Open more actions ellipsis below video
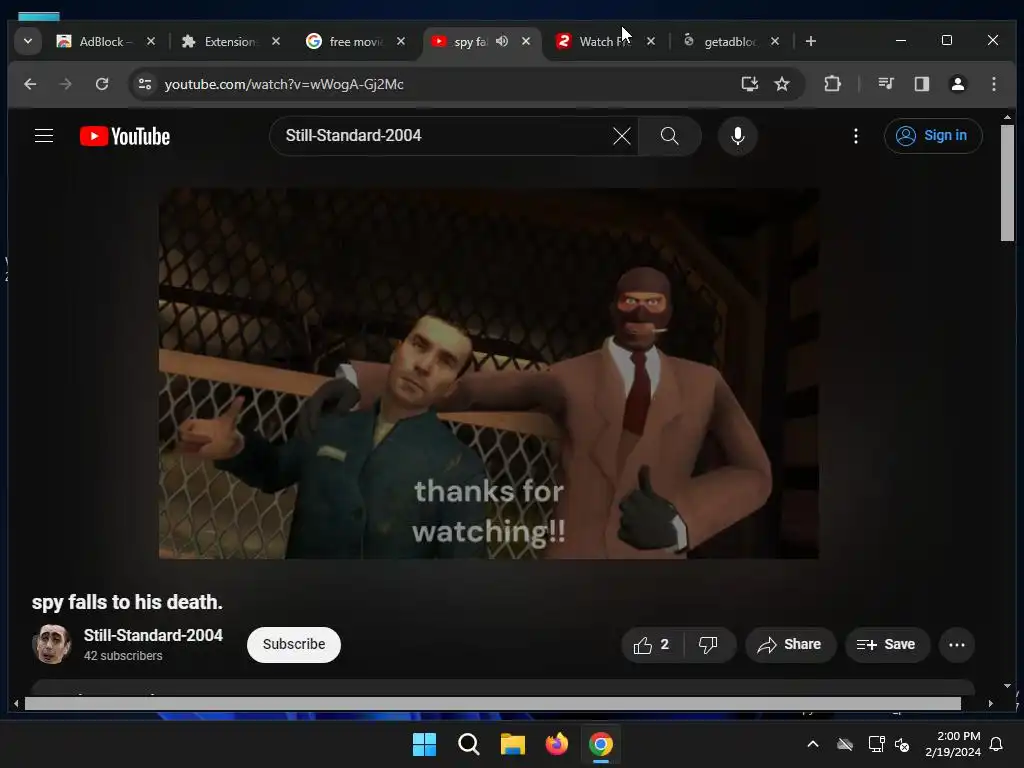This screenshot has height=768, width=1024. tap(957, 645)
